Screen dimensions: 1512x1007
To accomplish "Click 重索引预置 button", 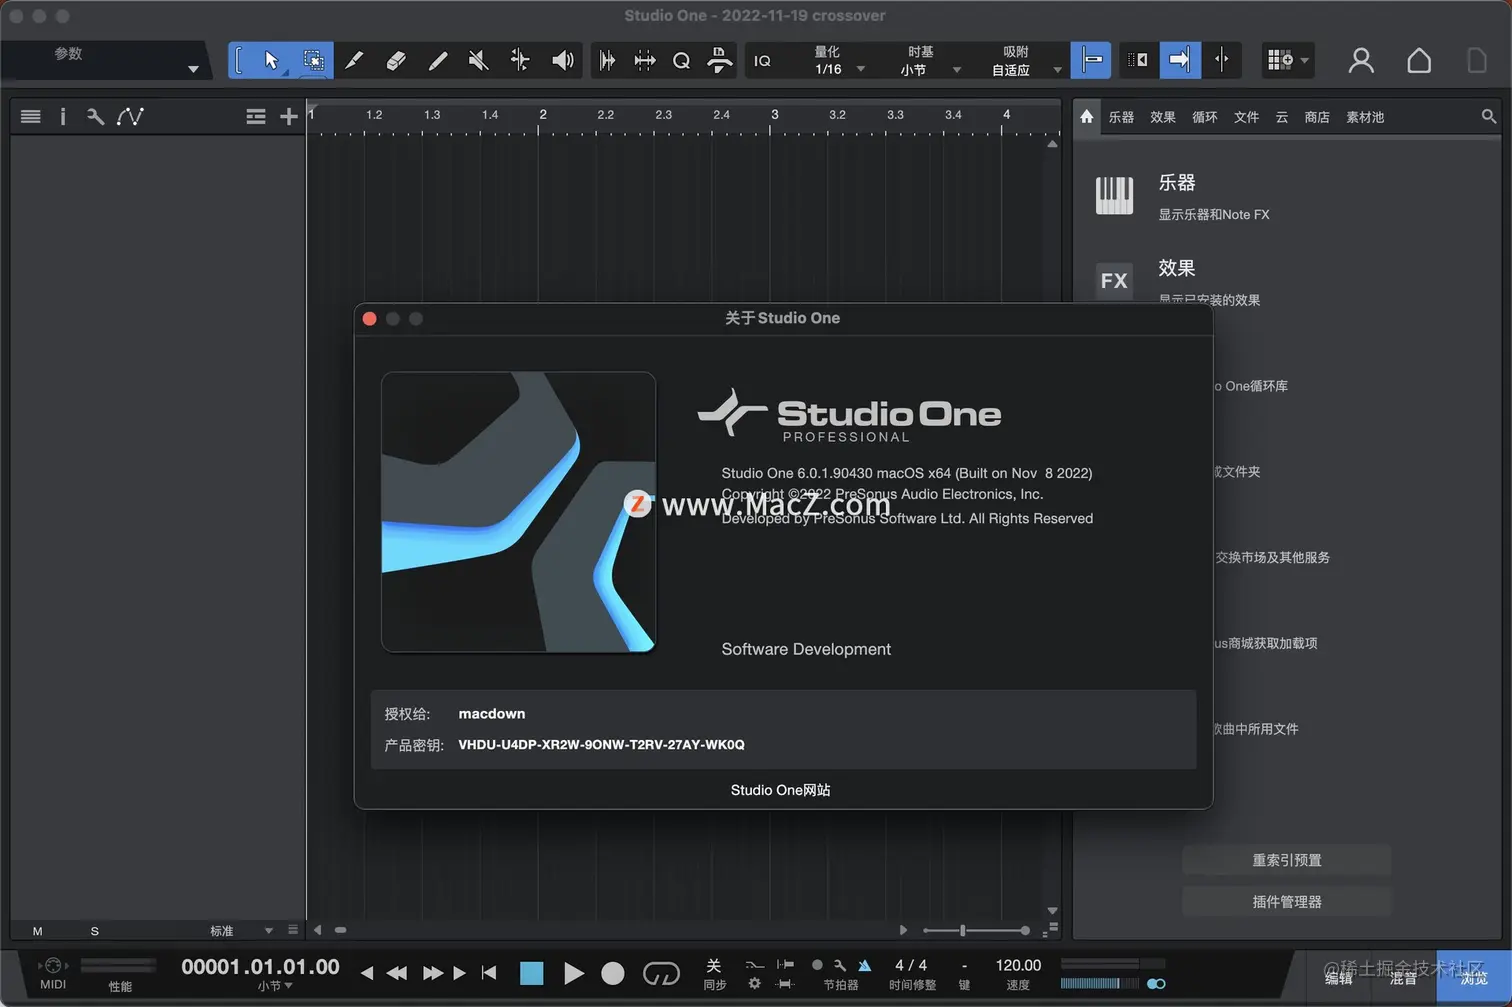I will coord(1287,860).
